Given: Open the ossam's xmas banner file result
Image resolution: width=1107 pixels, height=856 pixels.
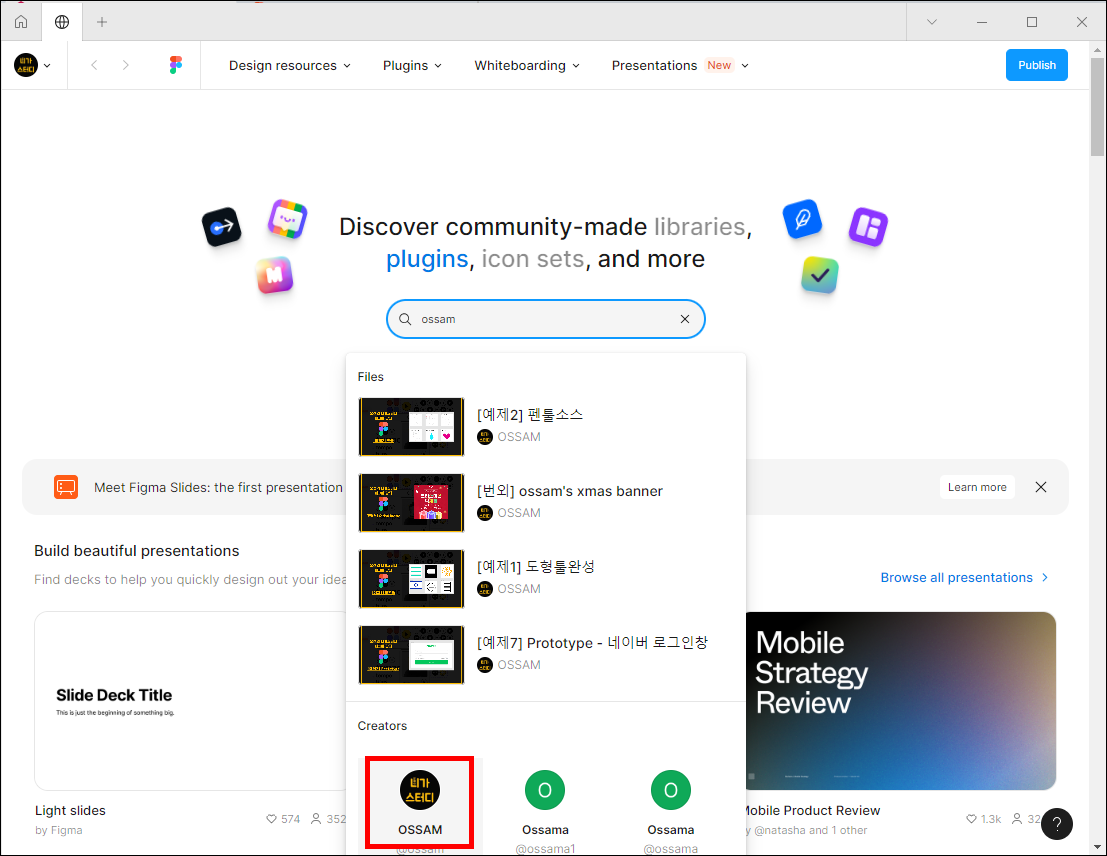Looking at the screenshot, I should coord(545,503).
